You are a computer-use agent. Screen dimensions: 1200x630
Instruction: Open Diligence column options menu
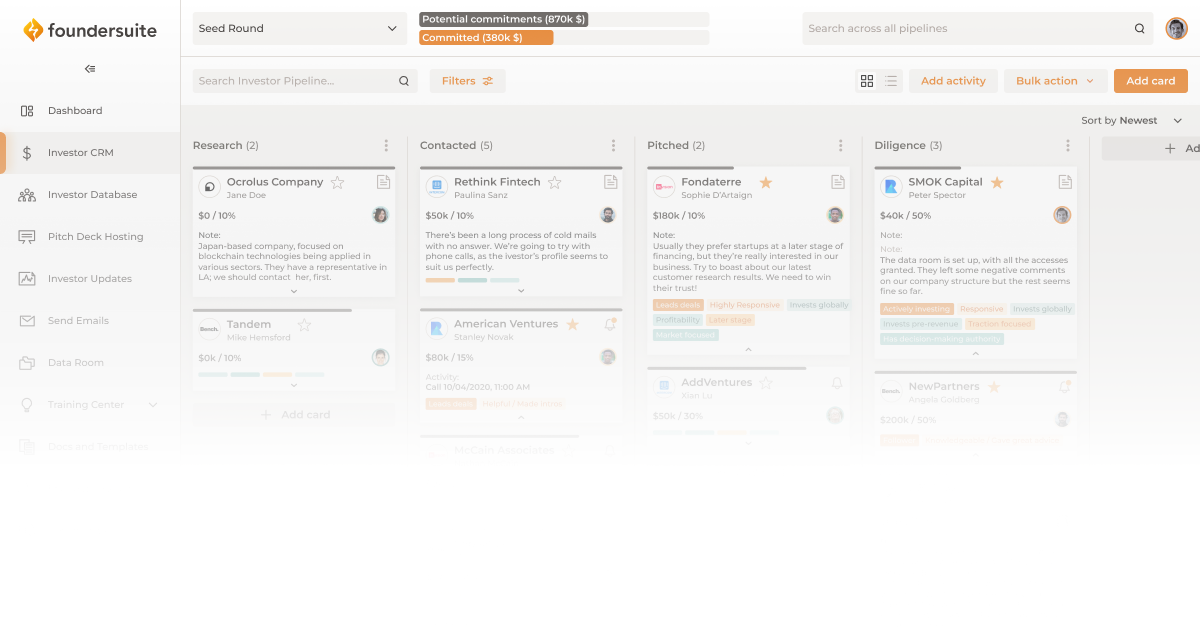click(x=1068, y=146)
